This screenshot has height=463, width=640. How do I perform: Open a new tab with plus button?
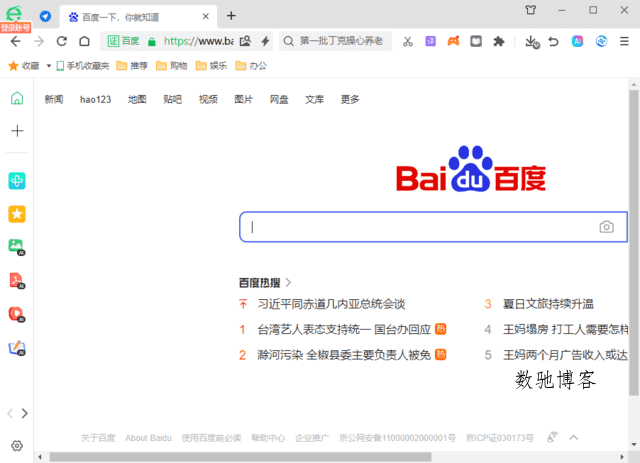pyautogui.click(x=231, y=16)
